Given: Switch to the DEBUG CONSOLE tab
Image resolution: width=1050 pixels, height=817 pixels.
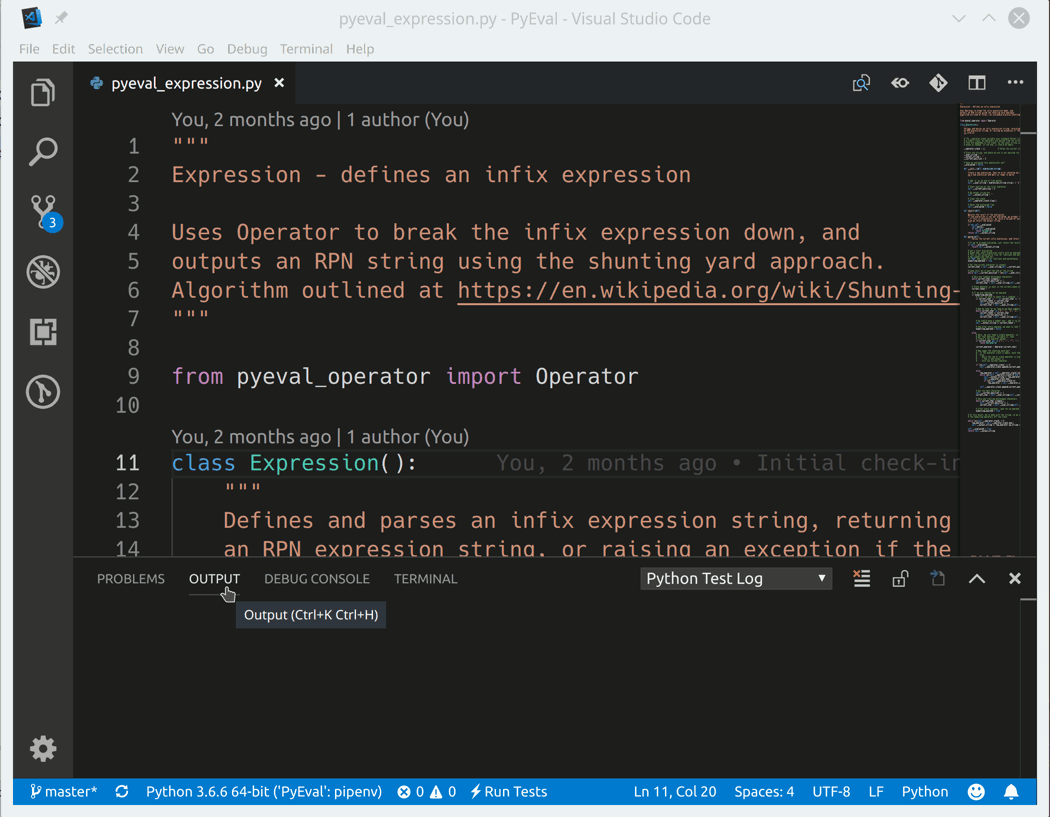Looking at the screenshot, I should pos(317,578).
